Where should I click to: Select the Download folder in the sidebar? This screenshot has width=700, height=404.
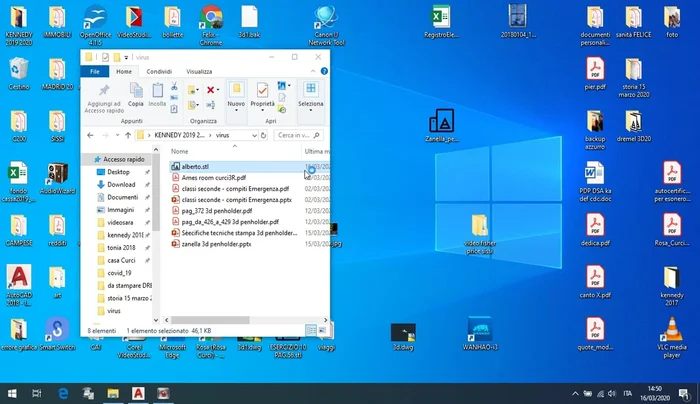coord(121,184)
